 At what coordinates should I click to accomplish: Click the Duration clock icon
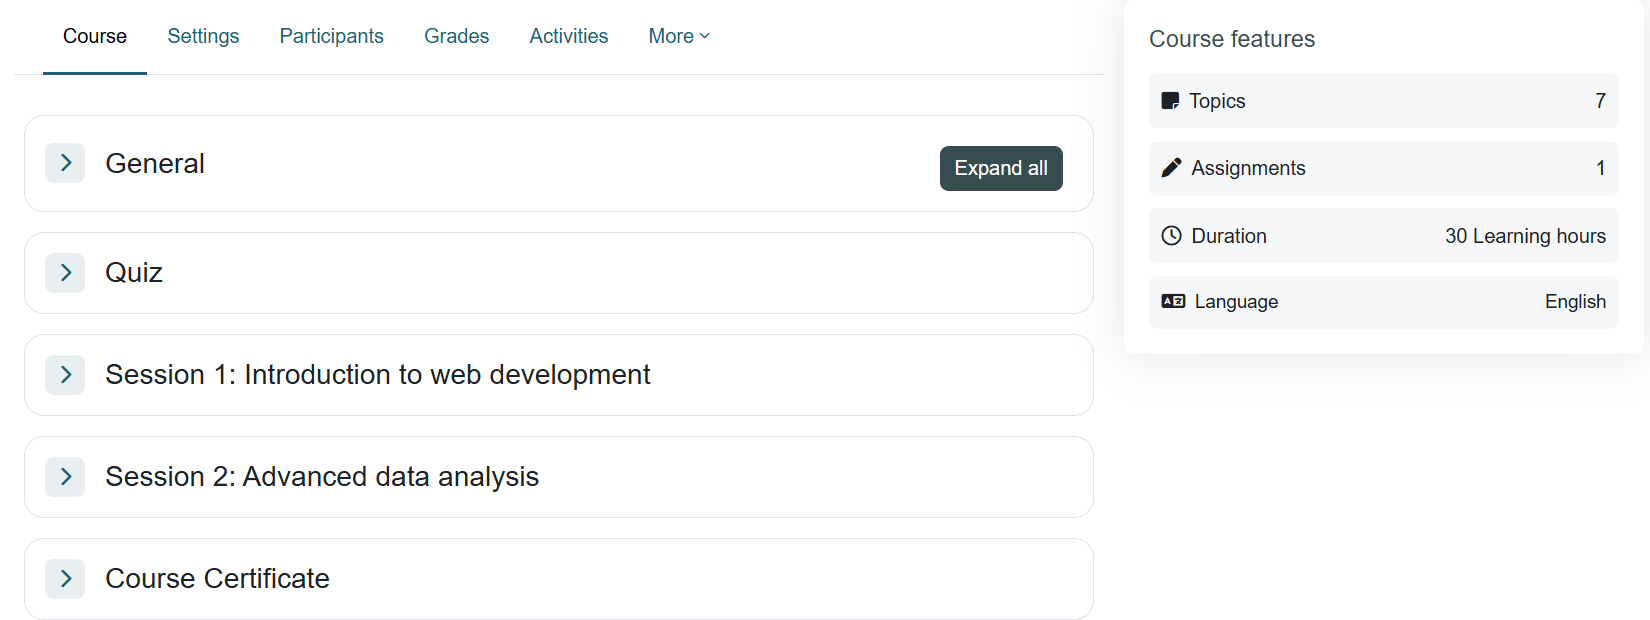click(x=1171, y=236)
